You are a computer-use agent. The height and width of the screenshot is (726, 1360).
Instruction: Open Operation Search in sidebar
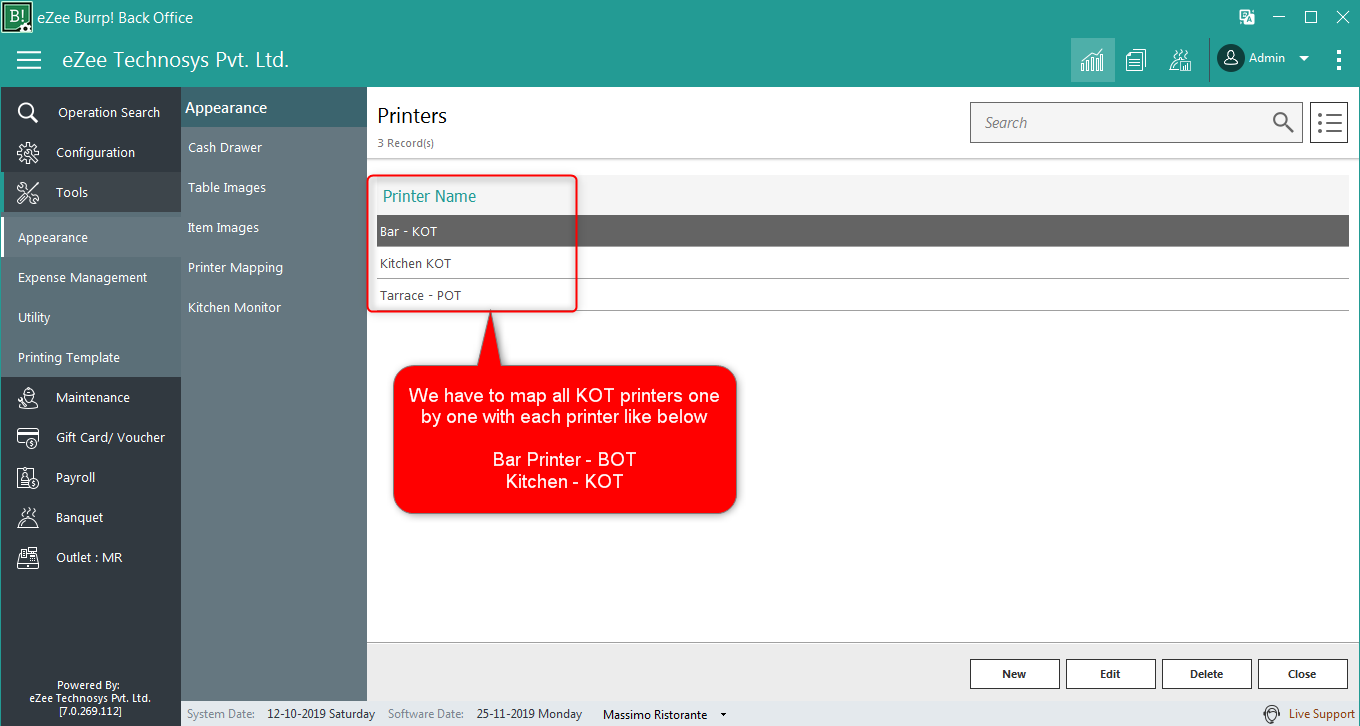tap(109, 113)
